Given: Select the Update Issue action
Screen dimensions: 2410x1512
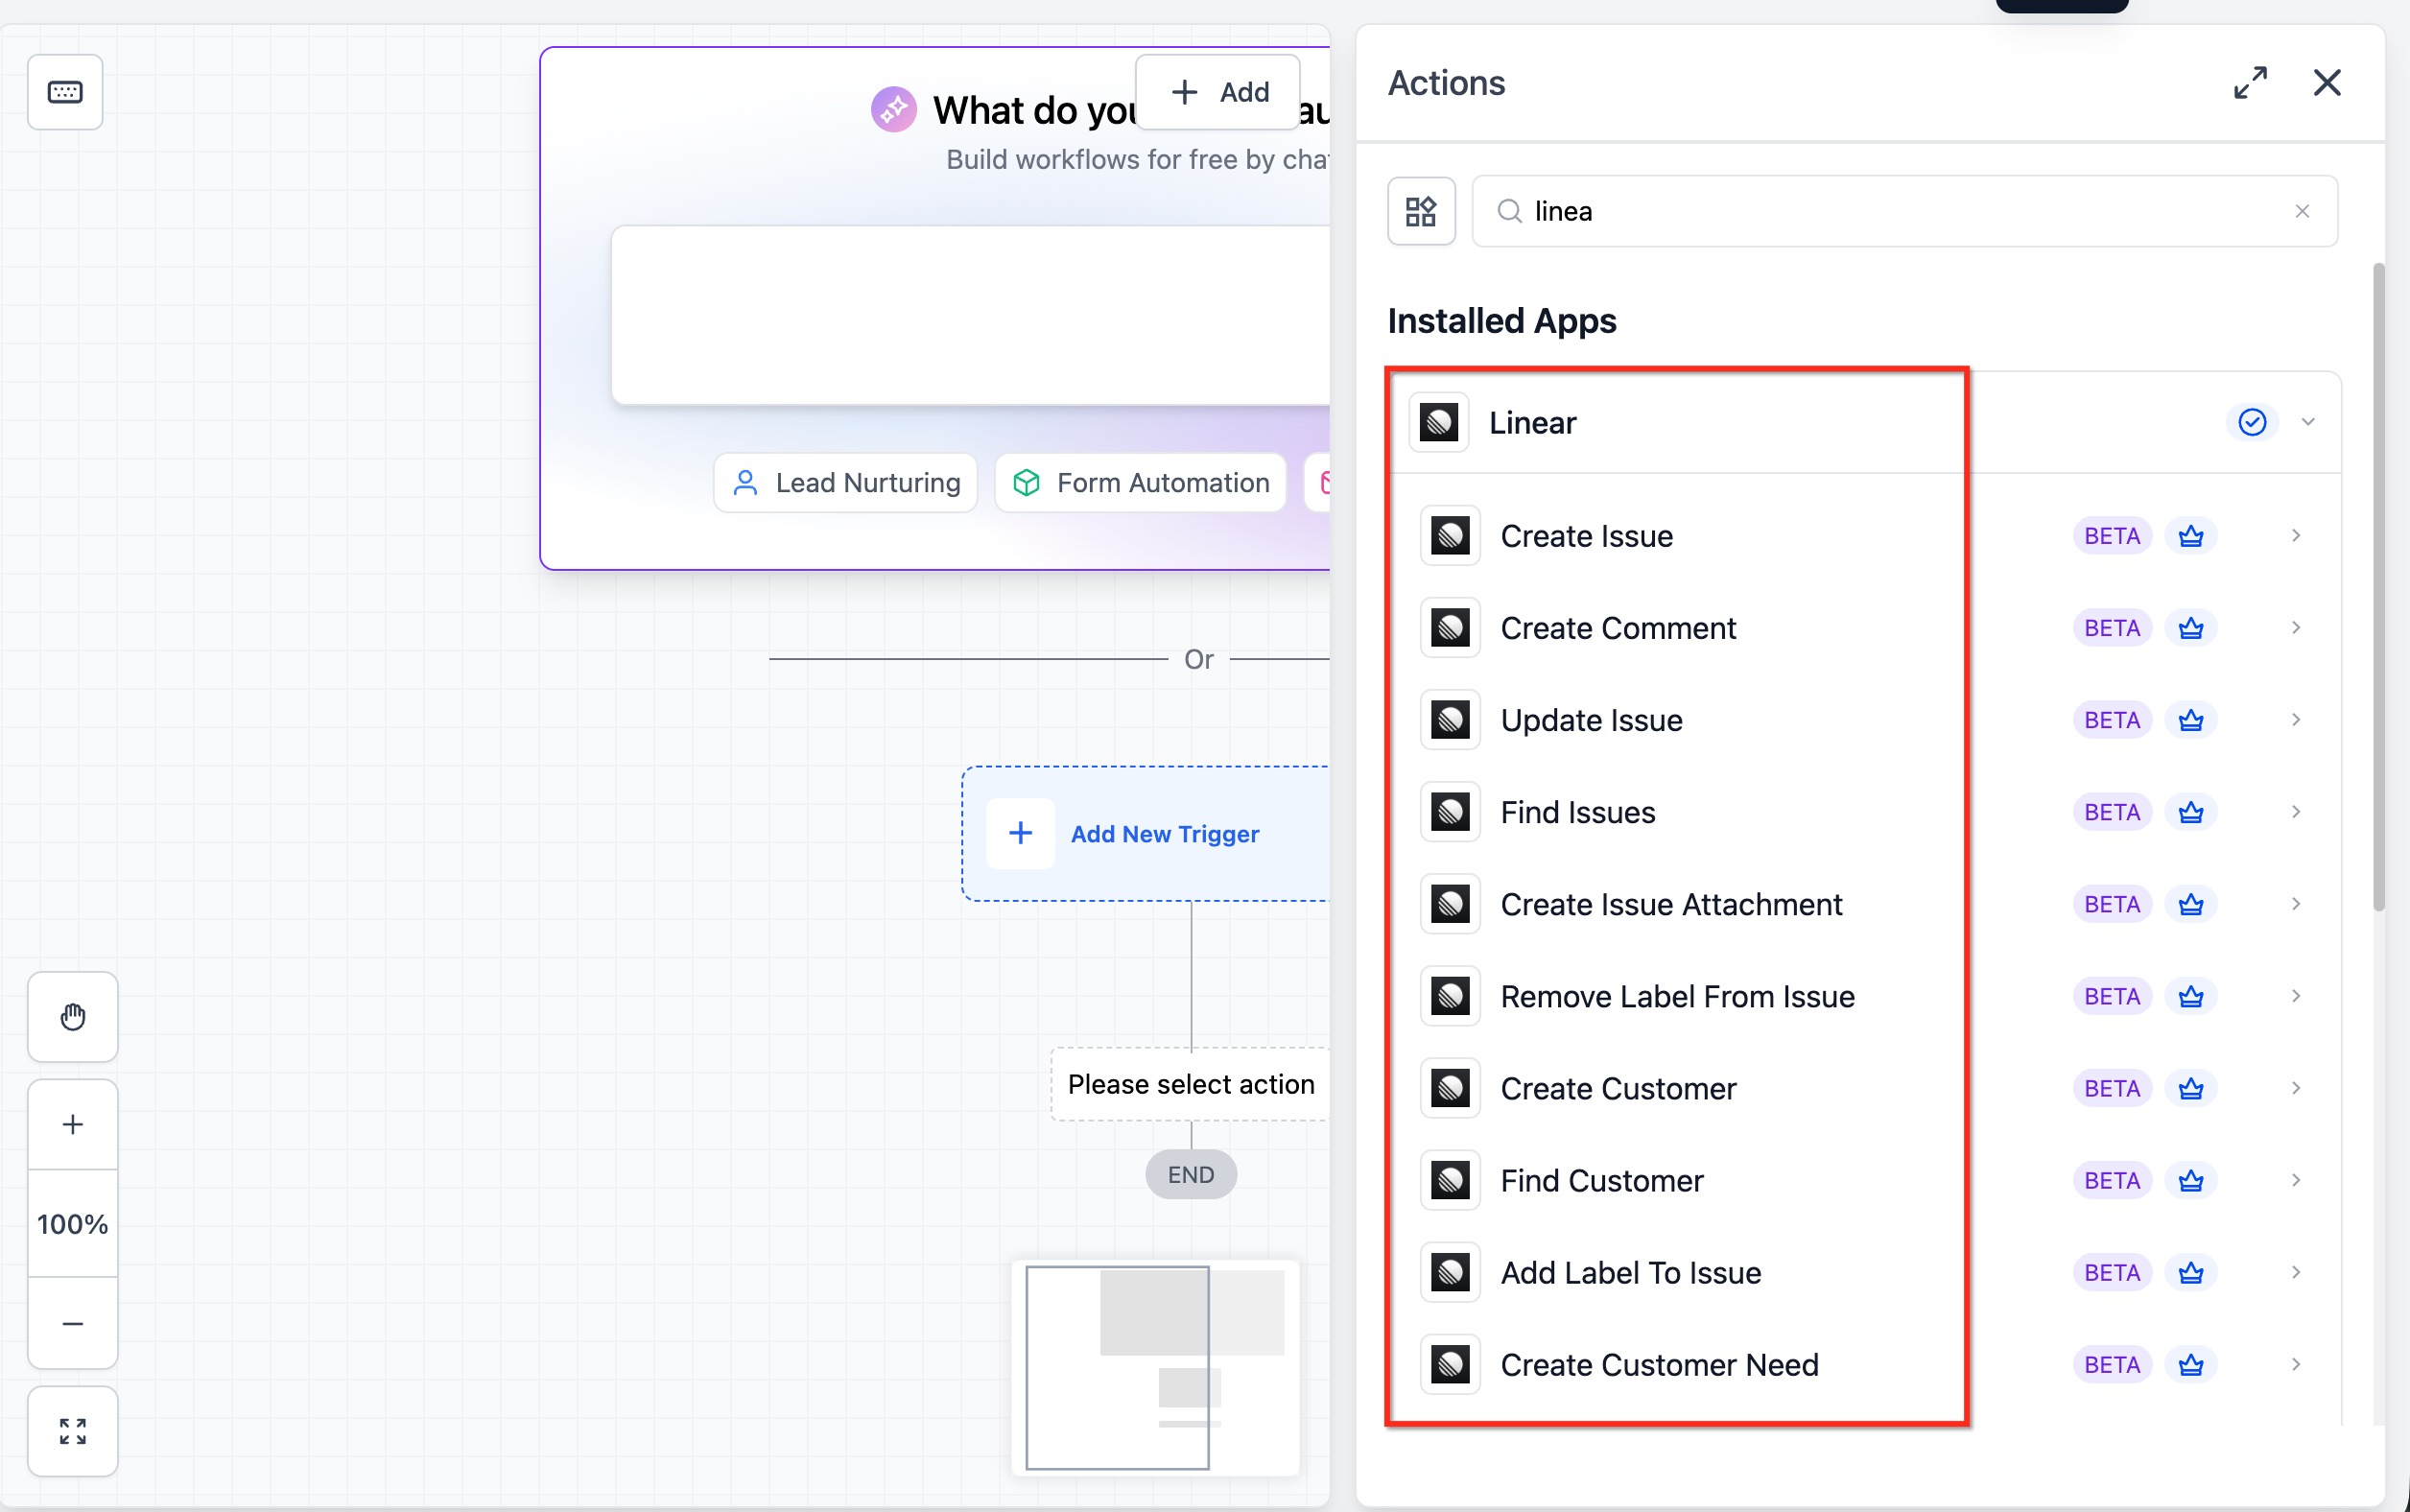Looking at the screenshot, I should click(x=1865, y=720).
